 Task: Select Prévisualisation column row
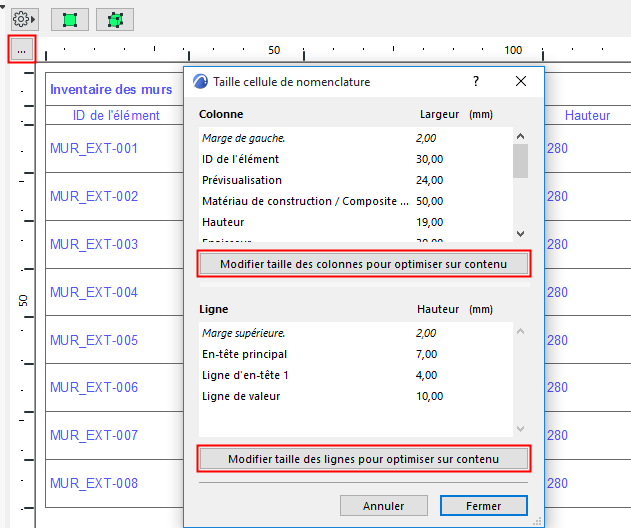click(356, 180)
